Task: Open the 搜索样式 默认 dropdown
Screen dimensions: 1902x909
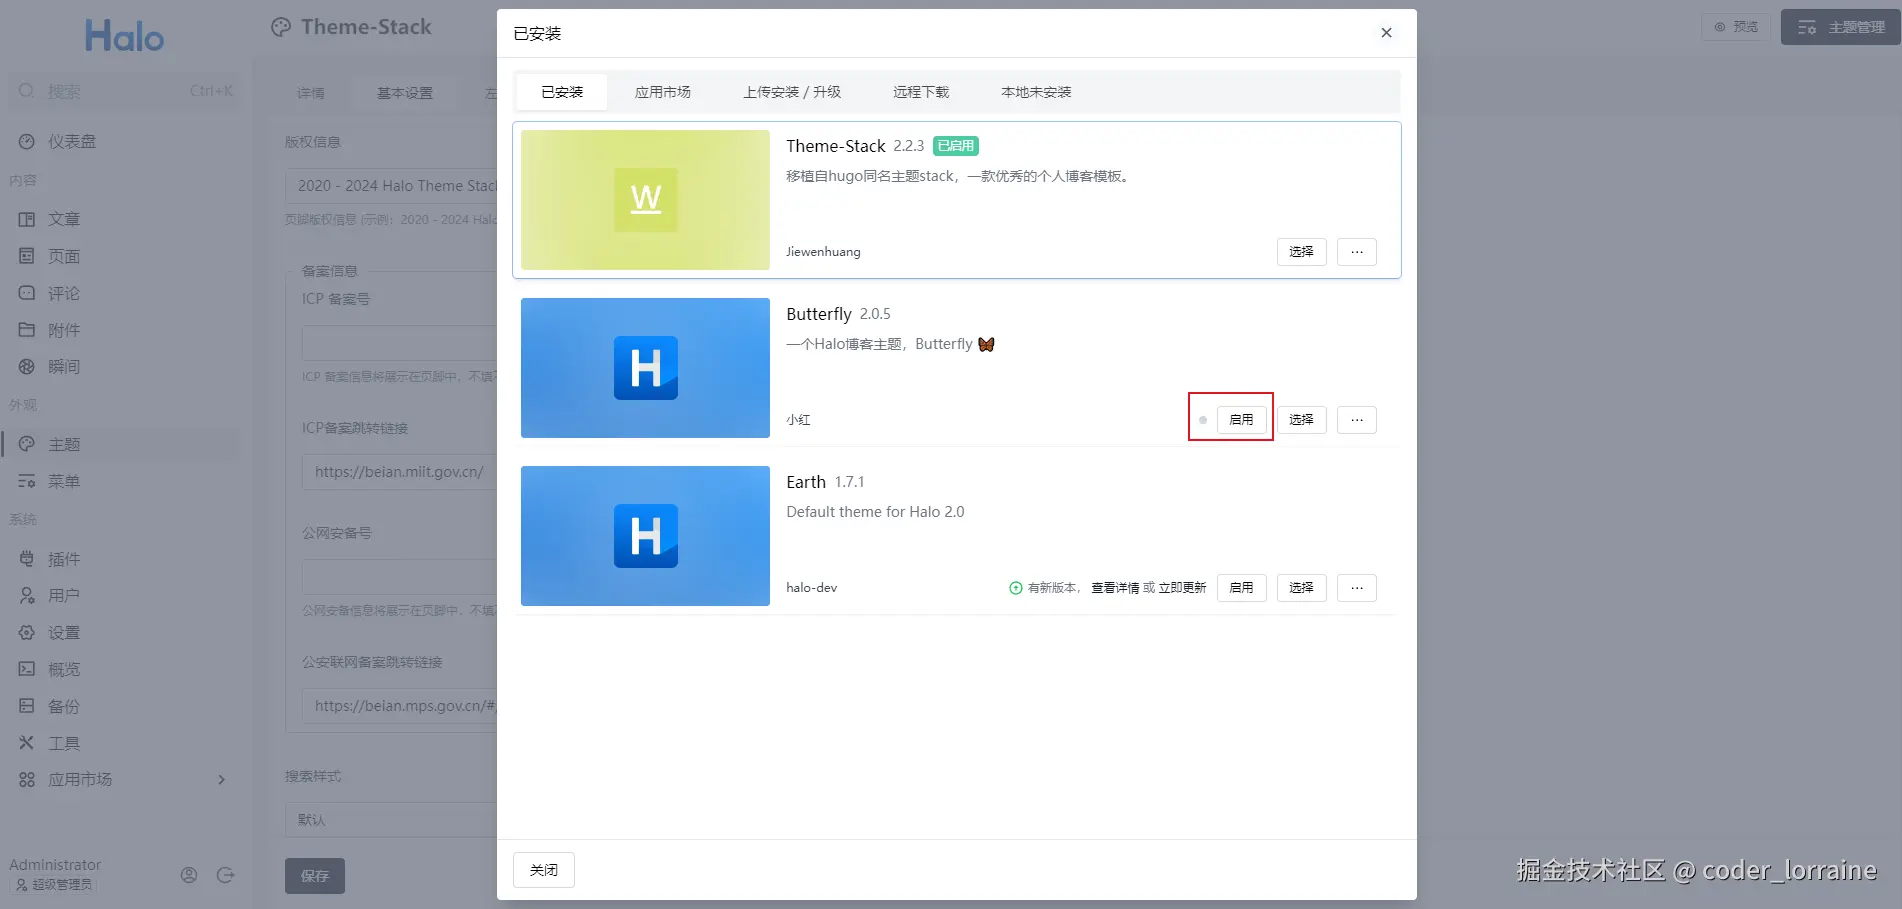Action: point(391,820)
